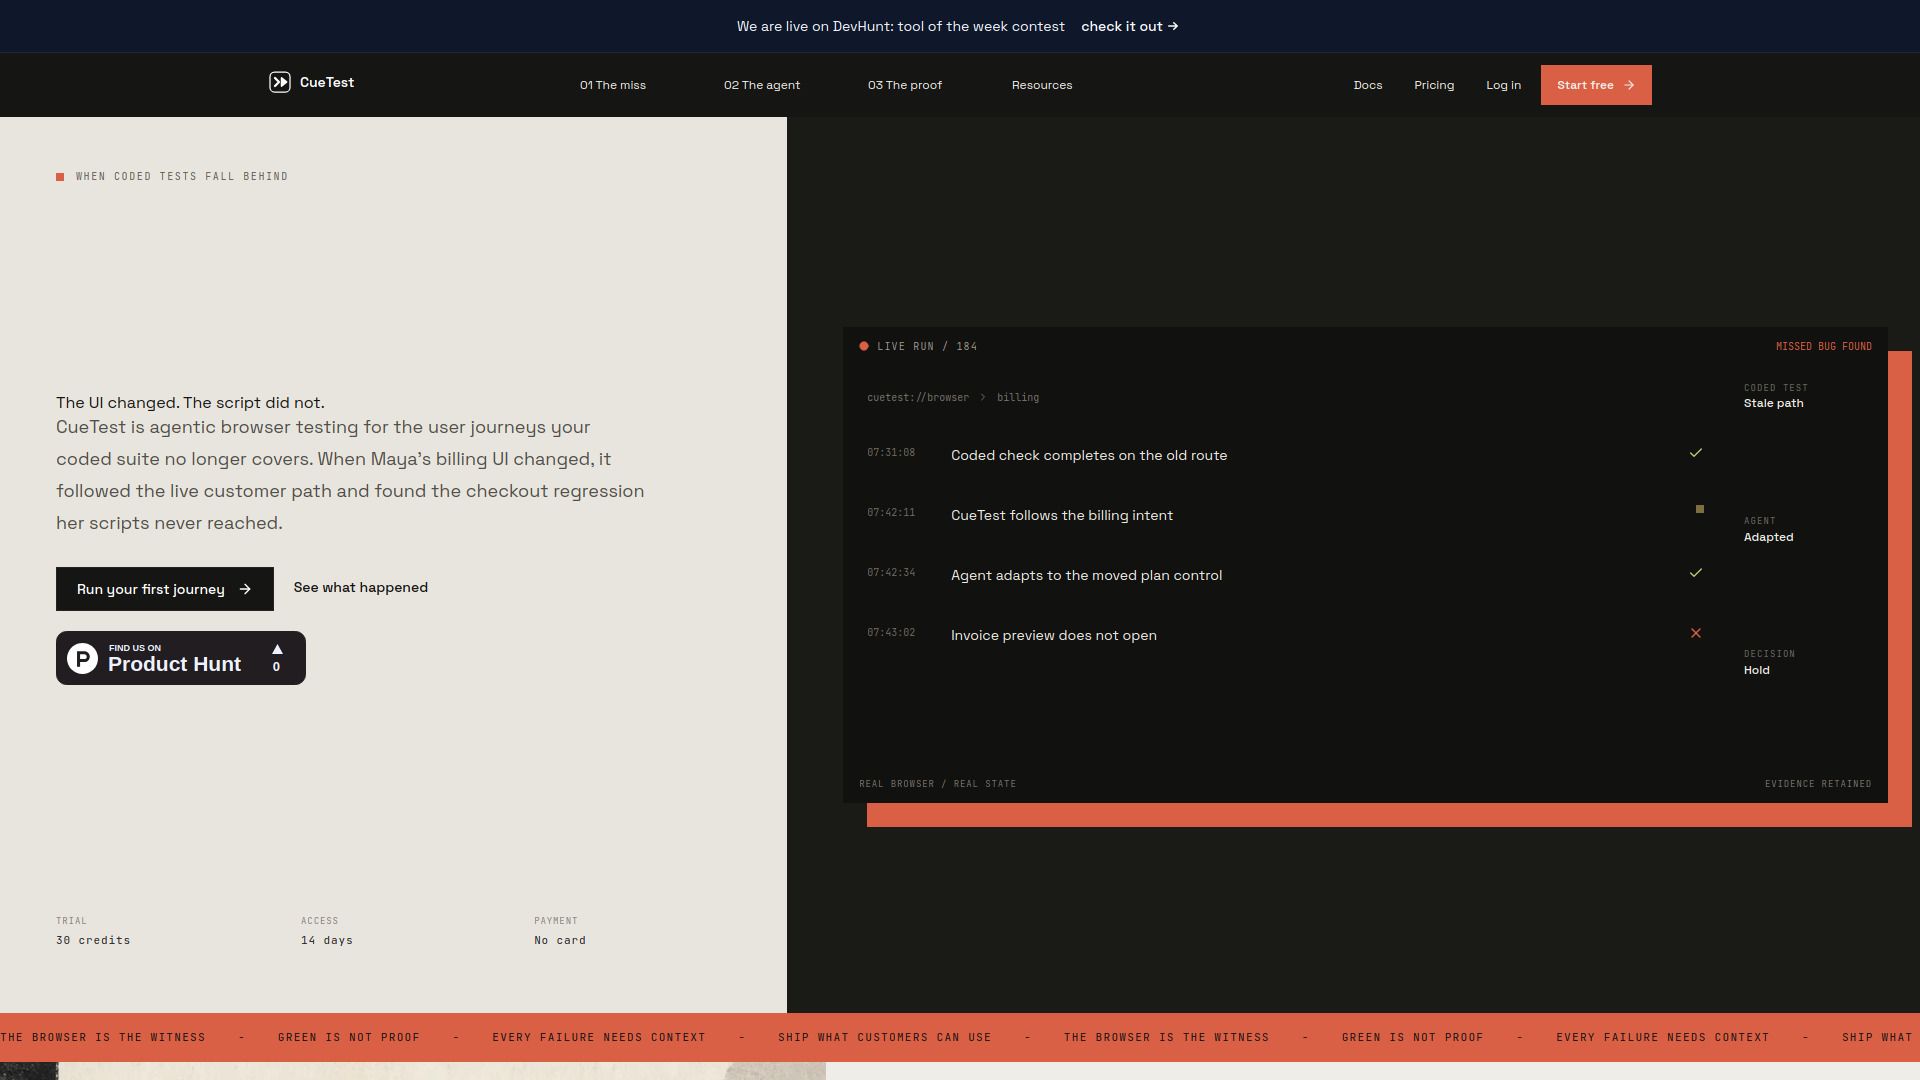Click the Stale path status value
Image resolution: width=1920 pixels, height=1080 pixels.
coord(1774,403)
